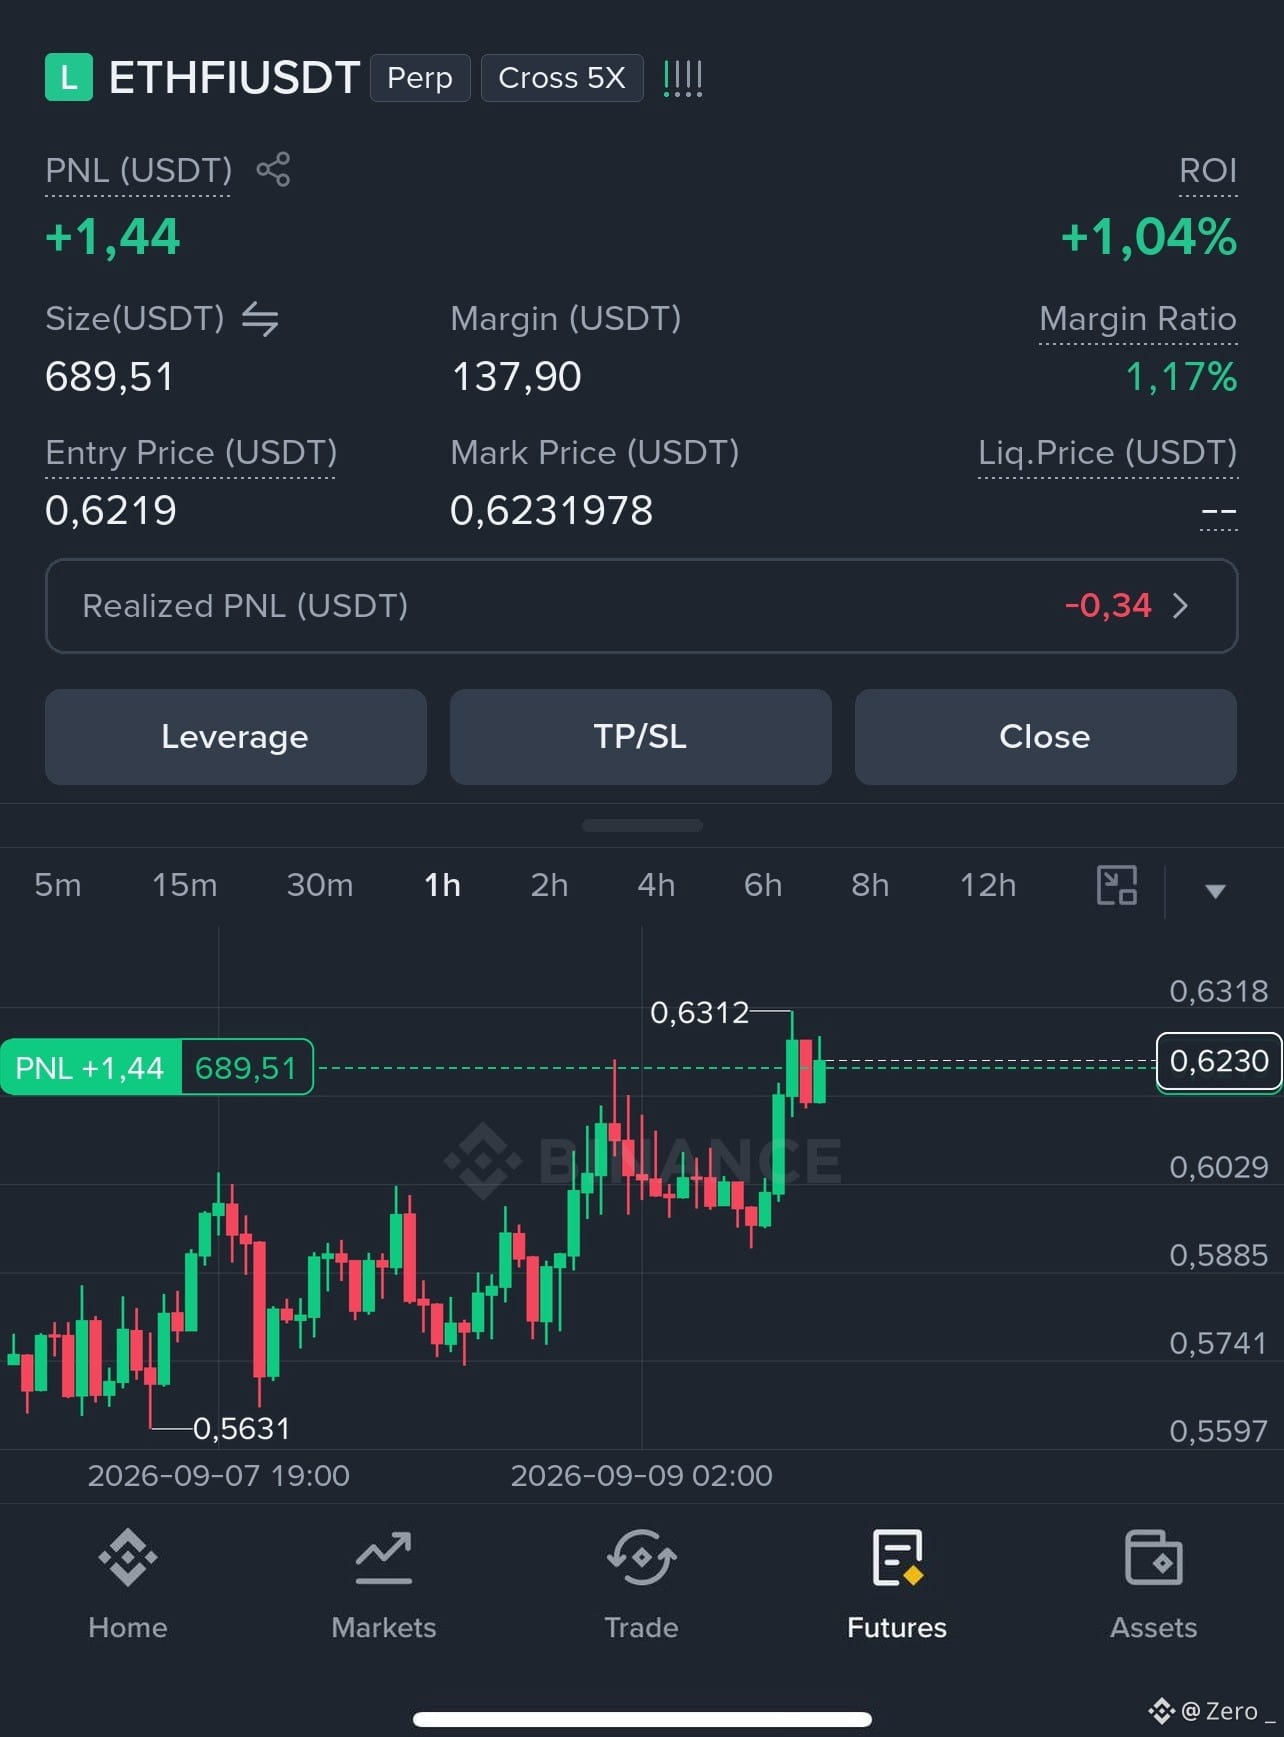Viewport: 1284px width, 1737px height.
Task: Open the Markets icon
Action: point(384,1557)
